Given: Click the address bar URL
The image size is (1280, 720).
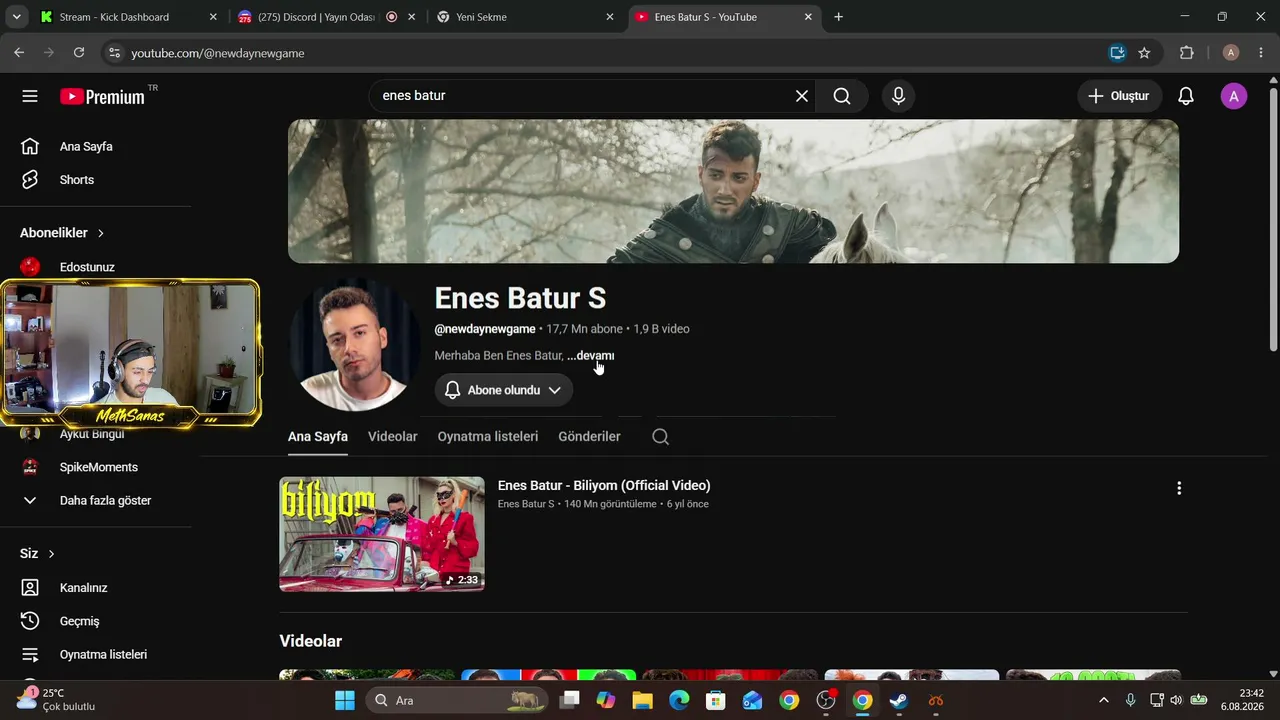Looking at the screenshot, I should tap(218, 53).
